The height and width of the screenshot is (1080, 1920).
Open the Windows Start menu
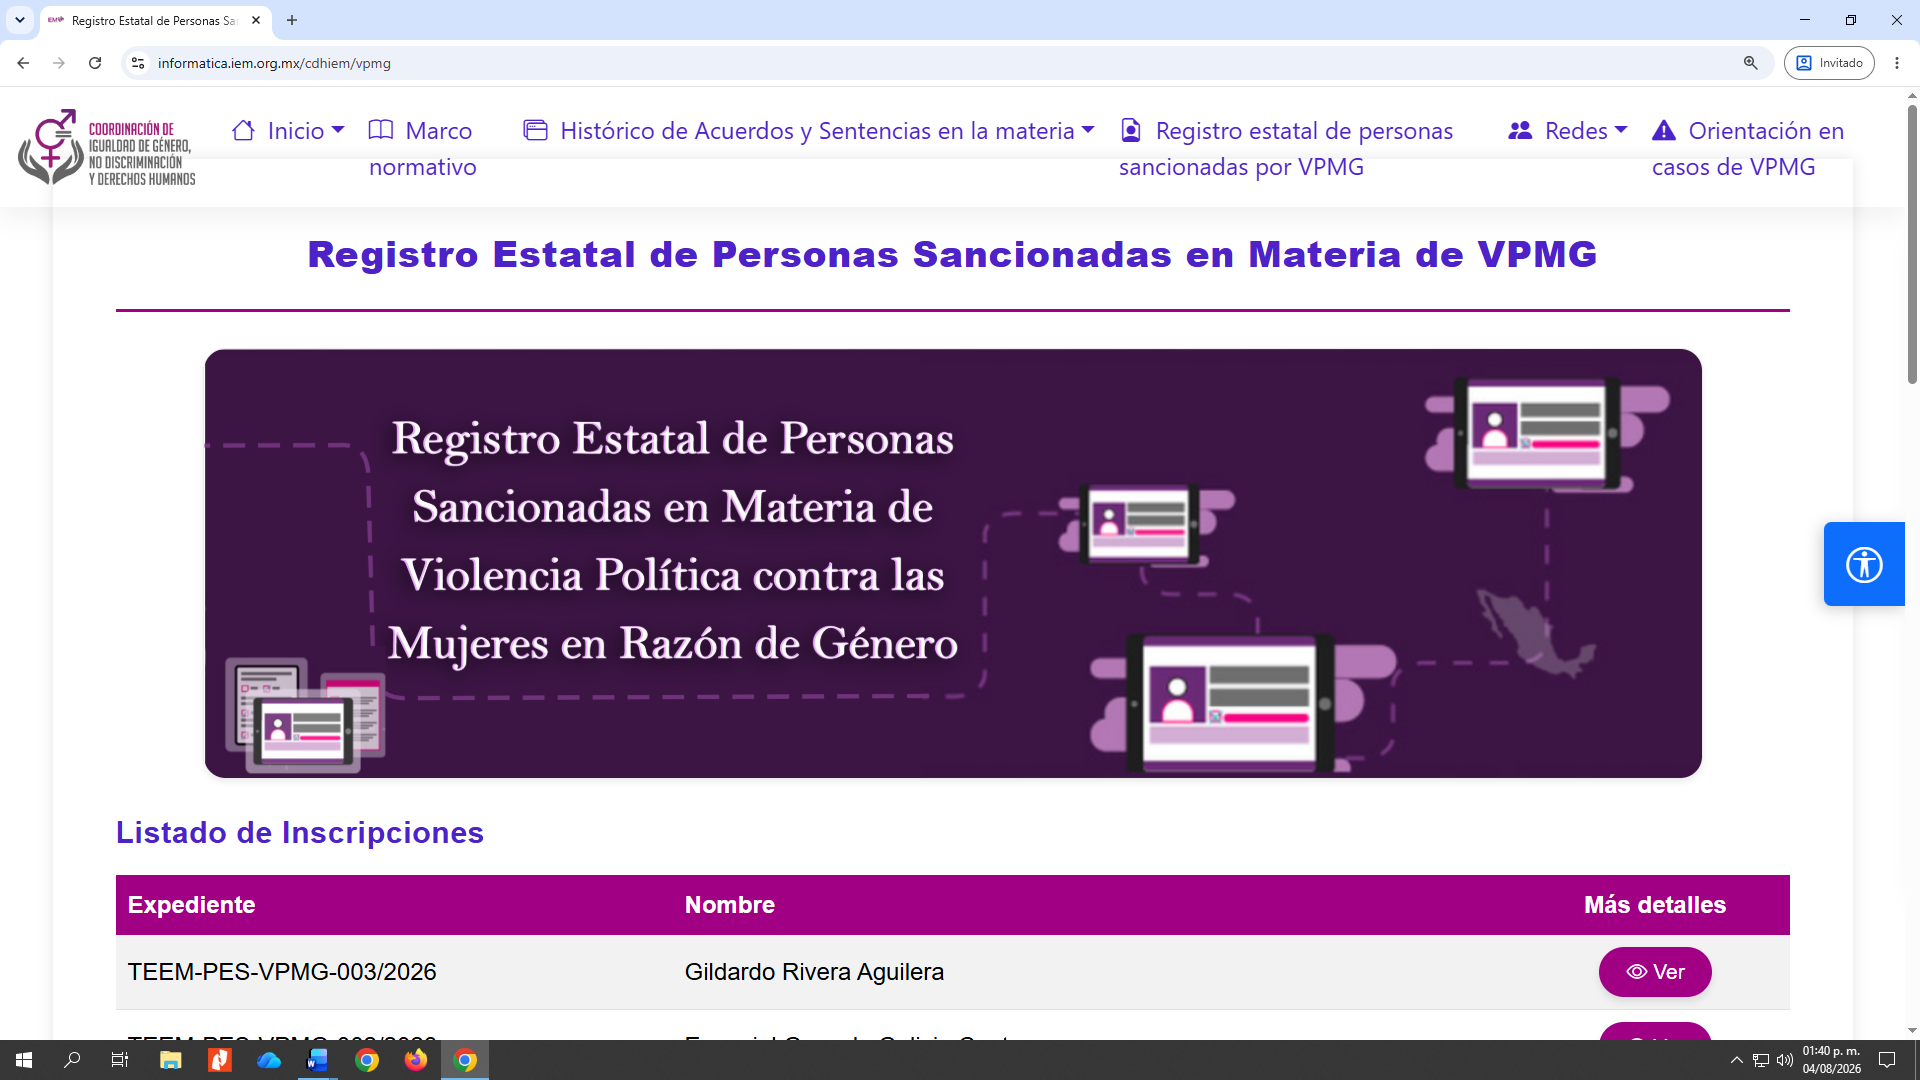24,1060
